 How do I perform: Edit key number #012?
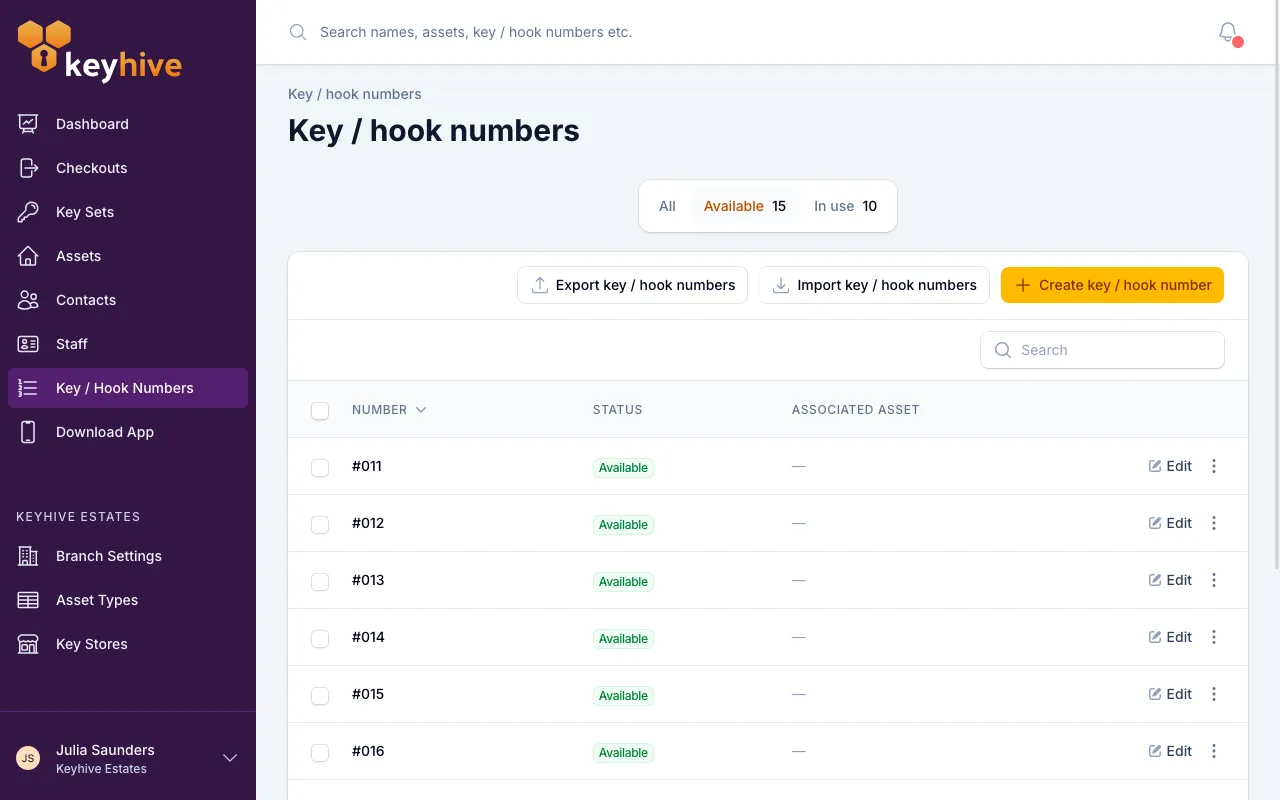1170,523
